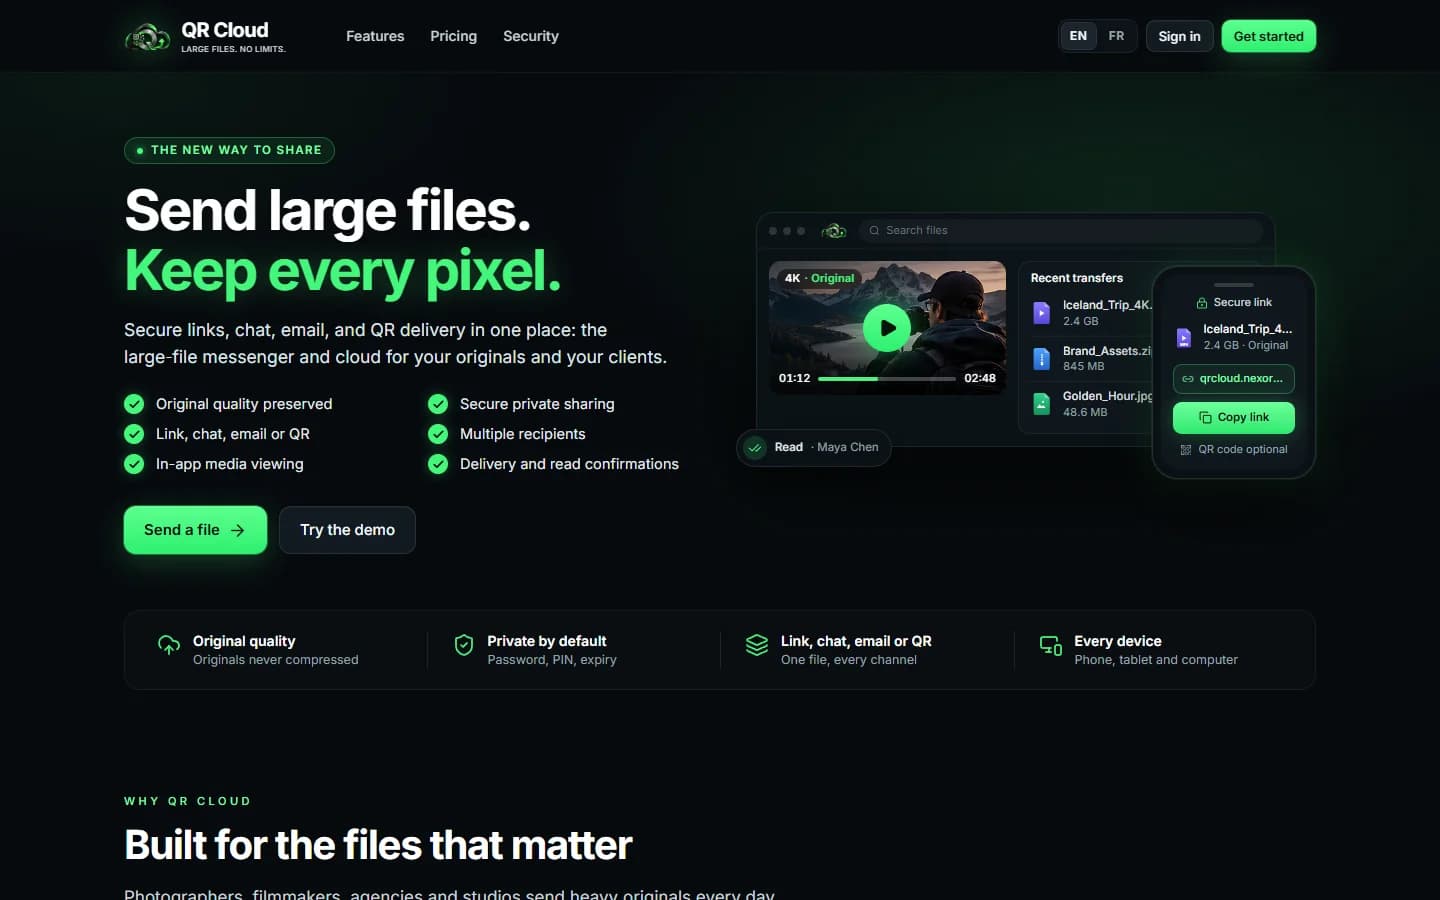Click the shield icon for Private by default

tap(464, 645)
